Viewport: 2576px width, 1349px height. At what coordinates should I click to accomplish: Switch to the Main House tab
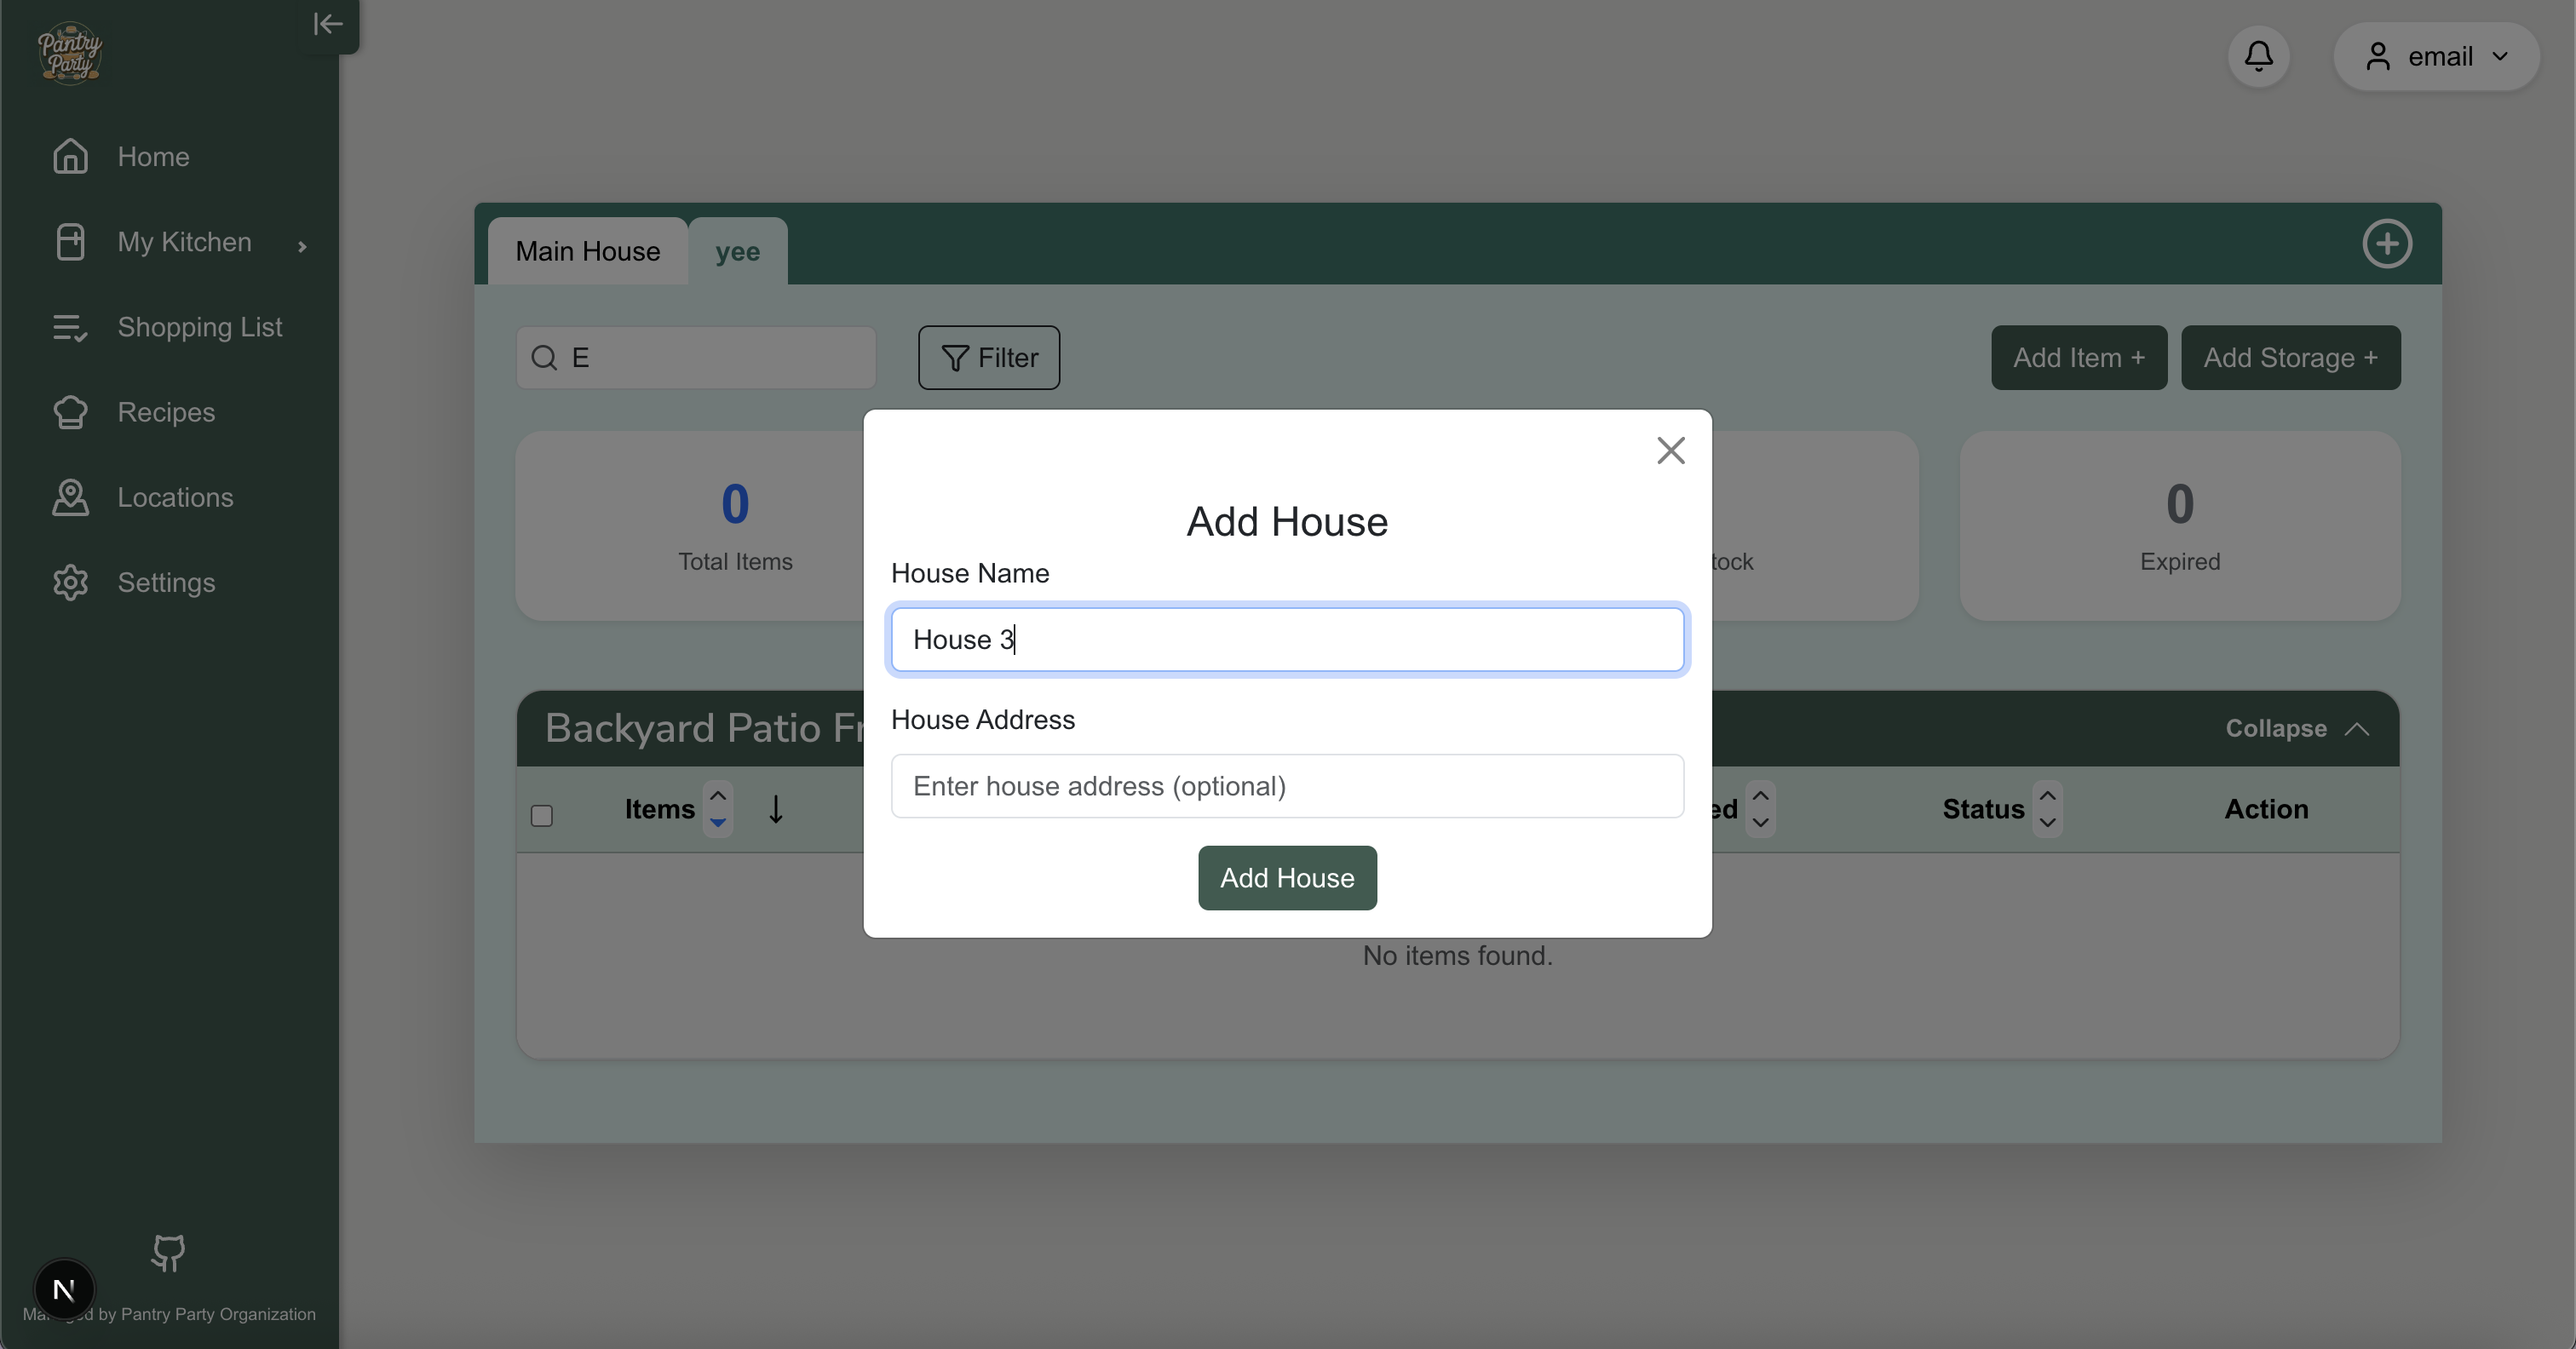tap(588, 251)
